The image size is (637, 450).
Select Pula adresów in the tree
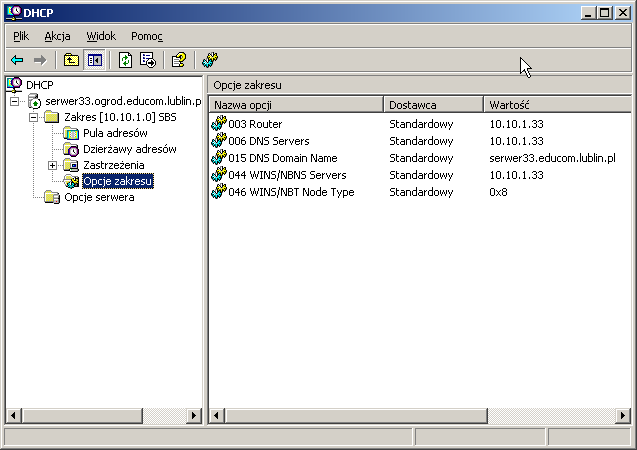tap(115, 133)
